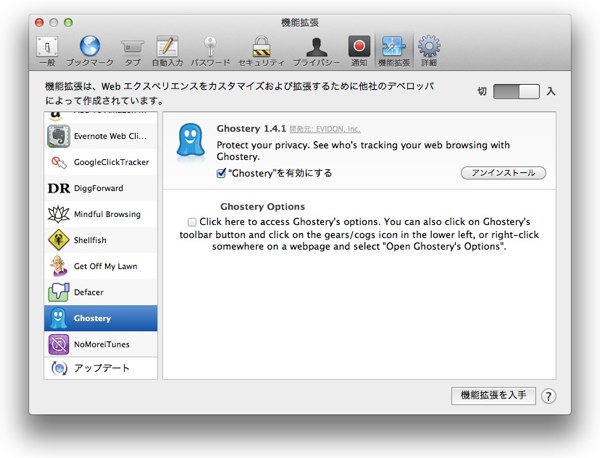
Task: Select Evernote Web Clipper extension in list
Action: click(101, 136)
